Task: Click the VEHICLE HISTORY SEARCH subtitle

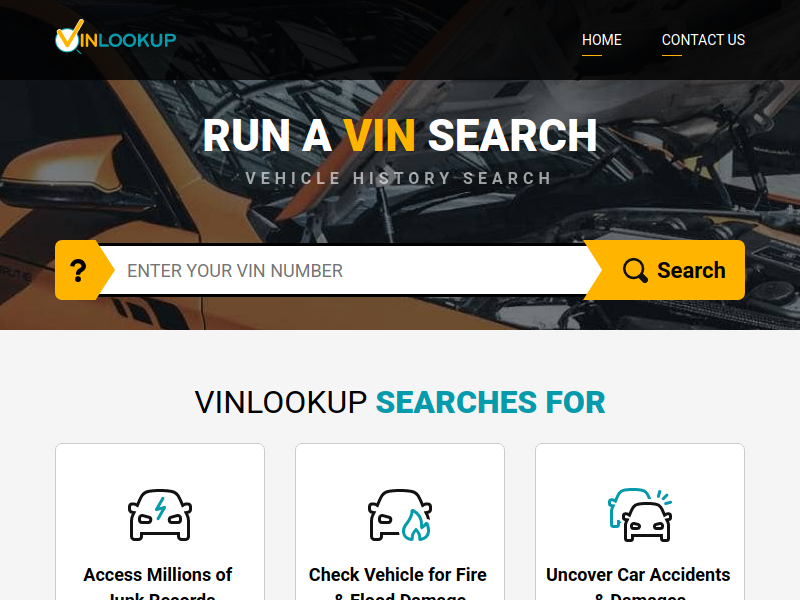Action: click(x=398, y=179)
